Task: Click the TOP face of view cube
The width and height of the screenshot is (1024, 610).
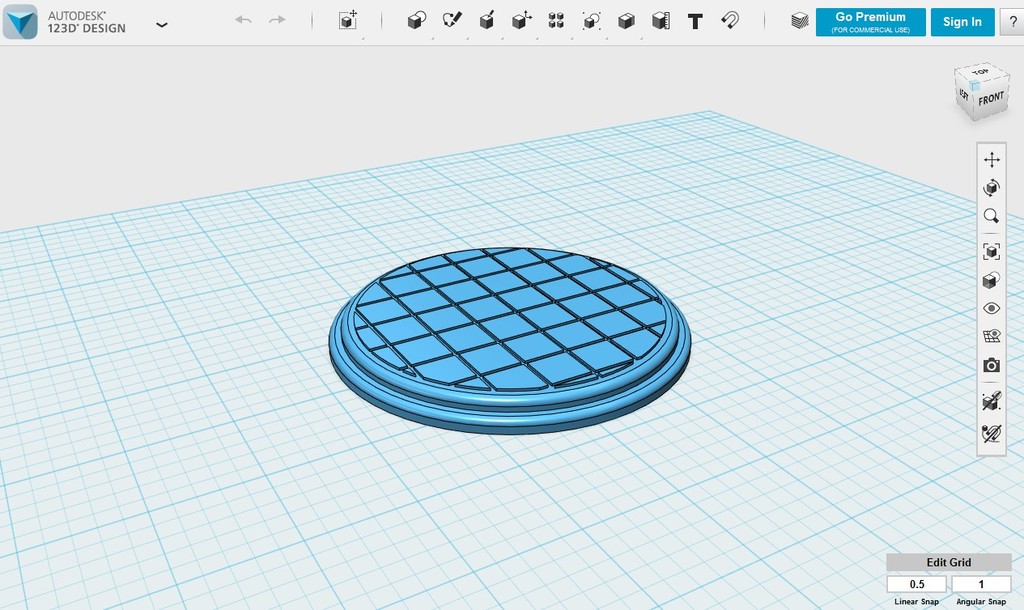Action: pyautogui.click(x=980, y=72)
